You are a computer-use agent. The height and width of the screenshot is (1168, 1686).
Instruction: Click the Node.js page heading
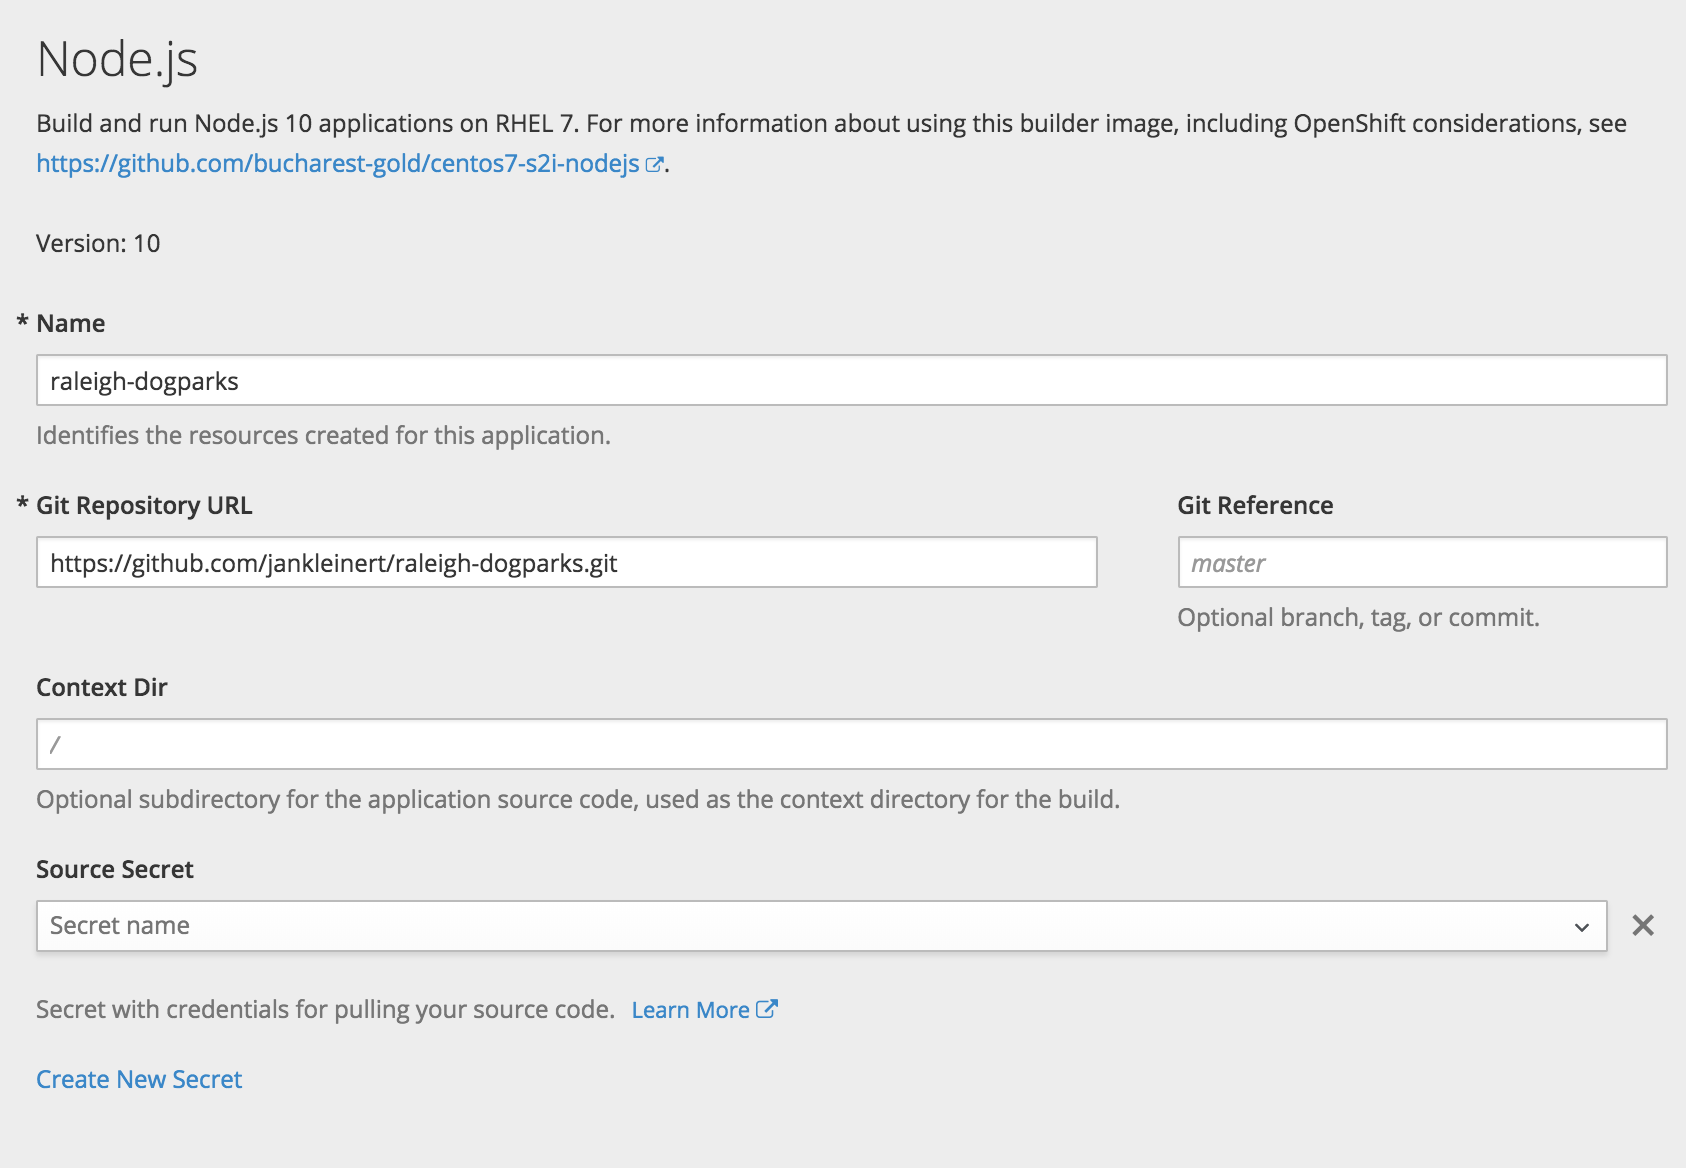117,59
